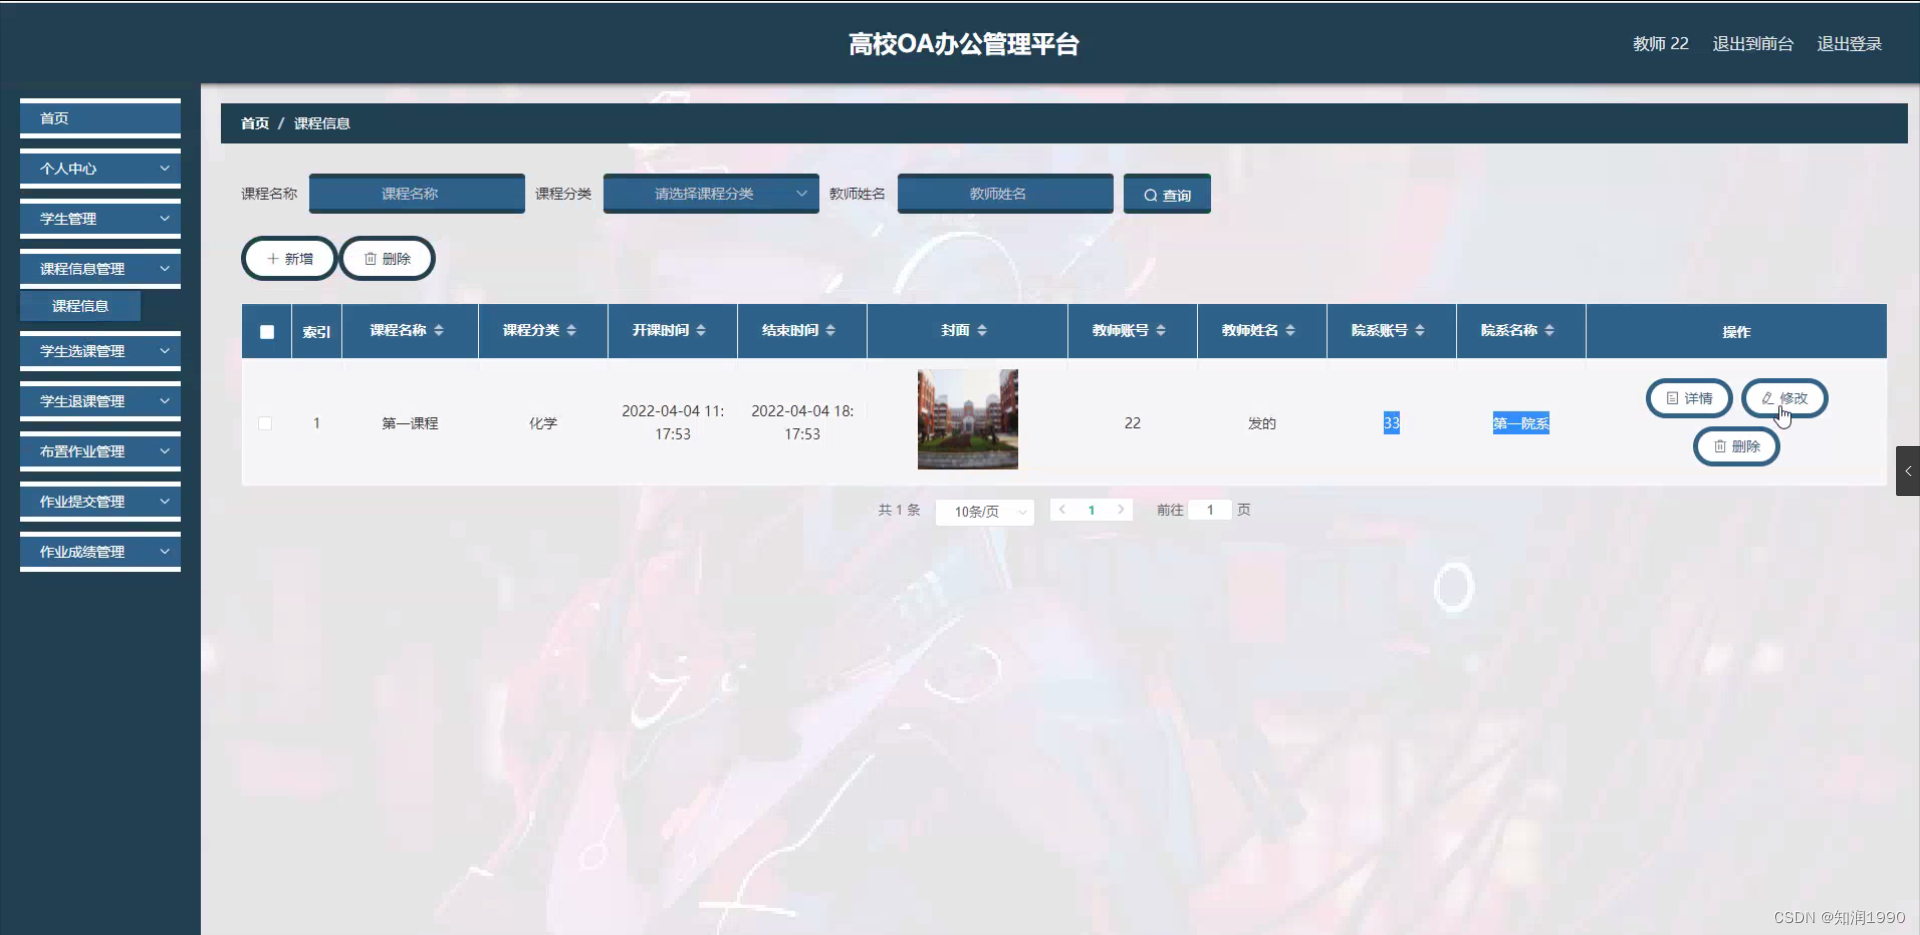Collapse the page with the right-edge arrow
The image size is (1920, 935).
click(1908, 471)
